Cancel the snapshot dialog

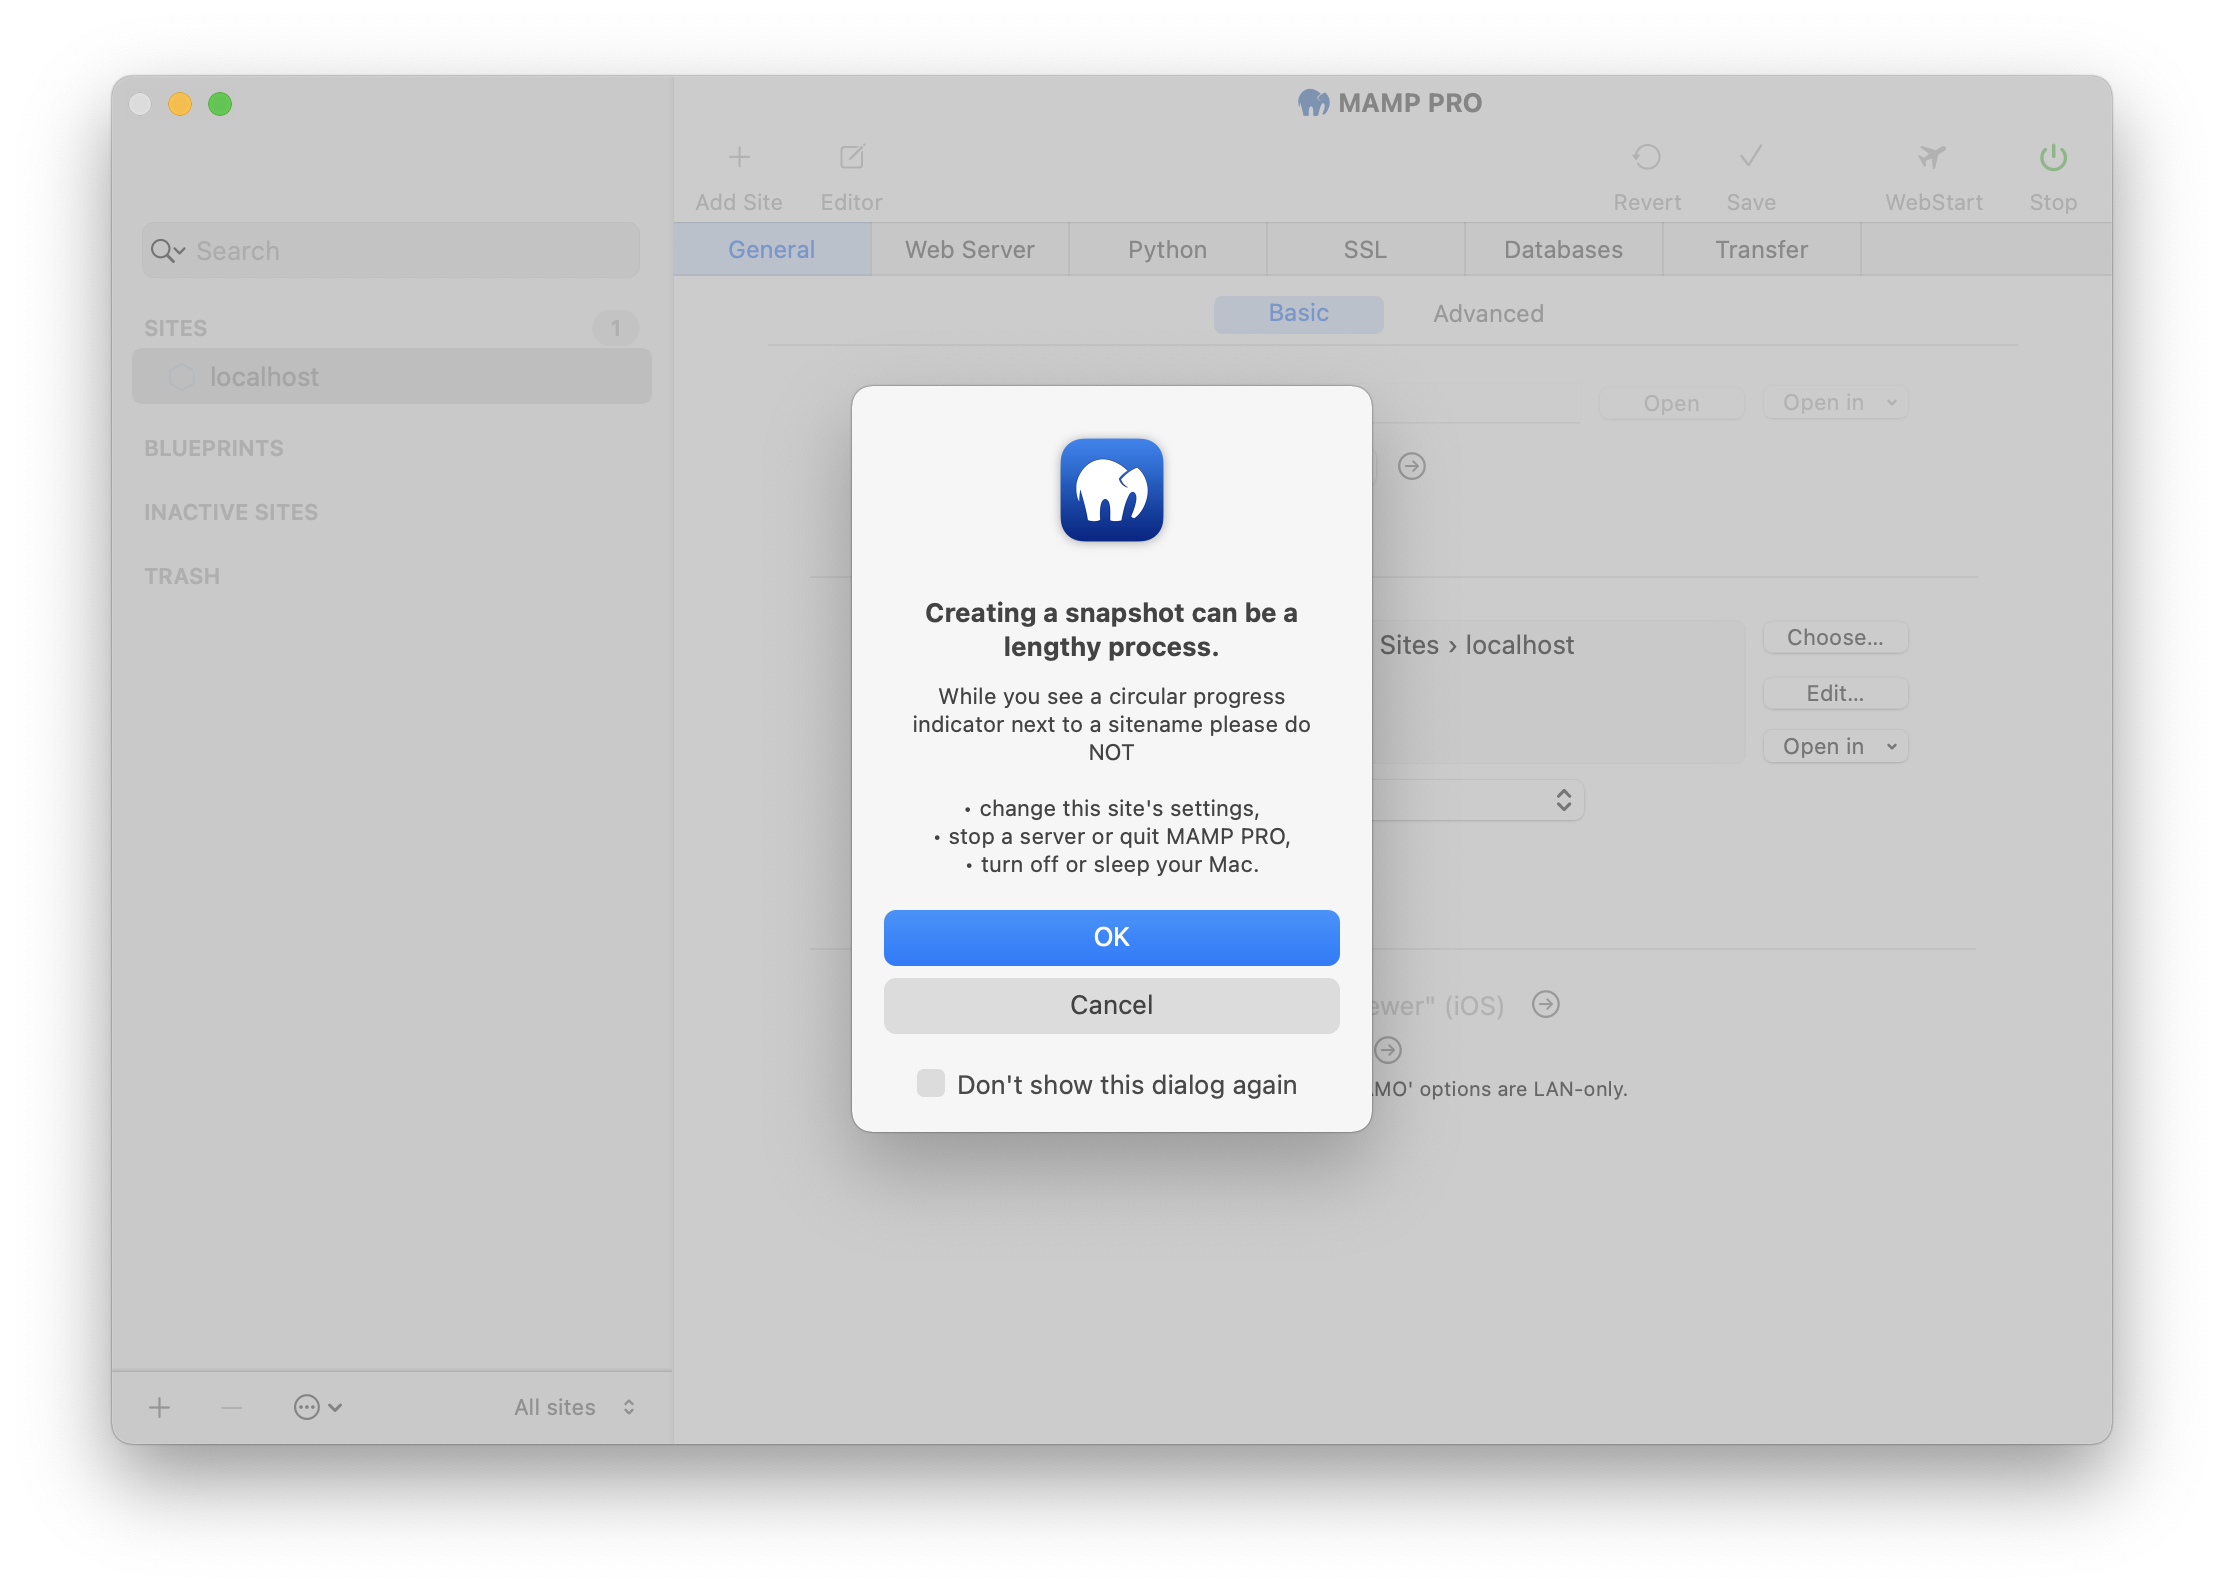pos(1111,1005)
